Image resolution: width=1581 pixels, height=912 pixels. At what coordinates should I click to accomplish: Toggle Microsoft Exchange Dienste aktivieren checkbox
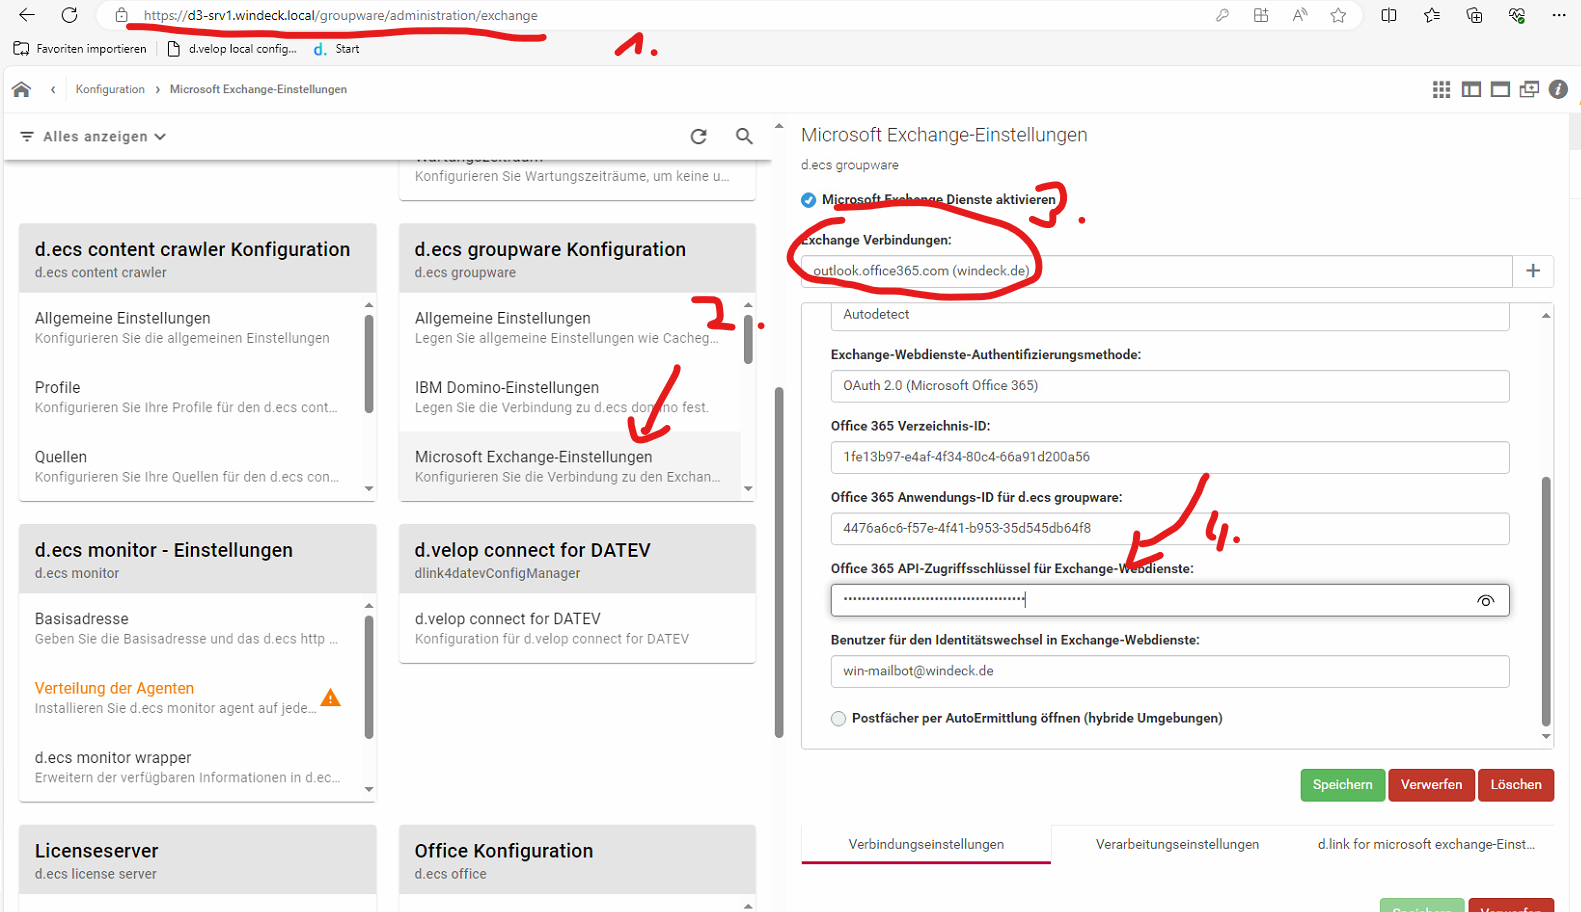coord(809,200)
